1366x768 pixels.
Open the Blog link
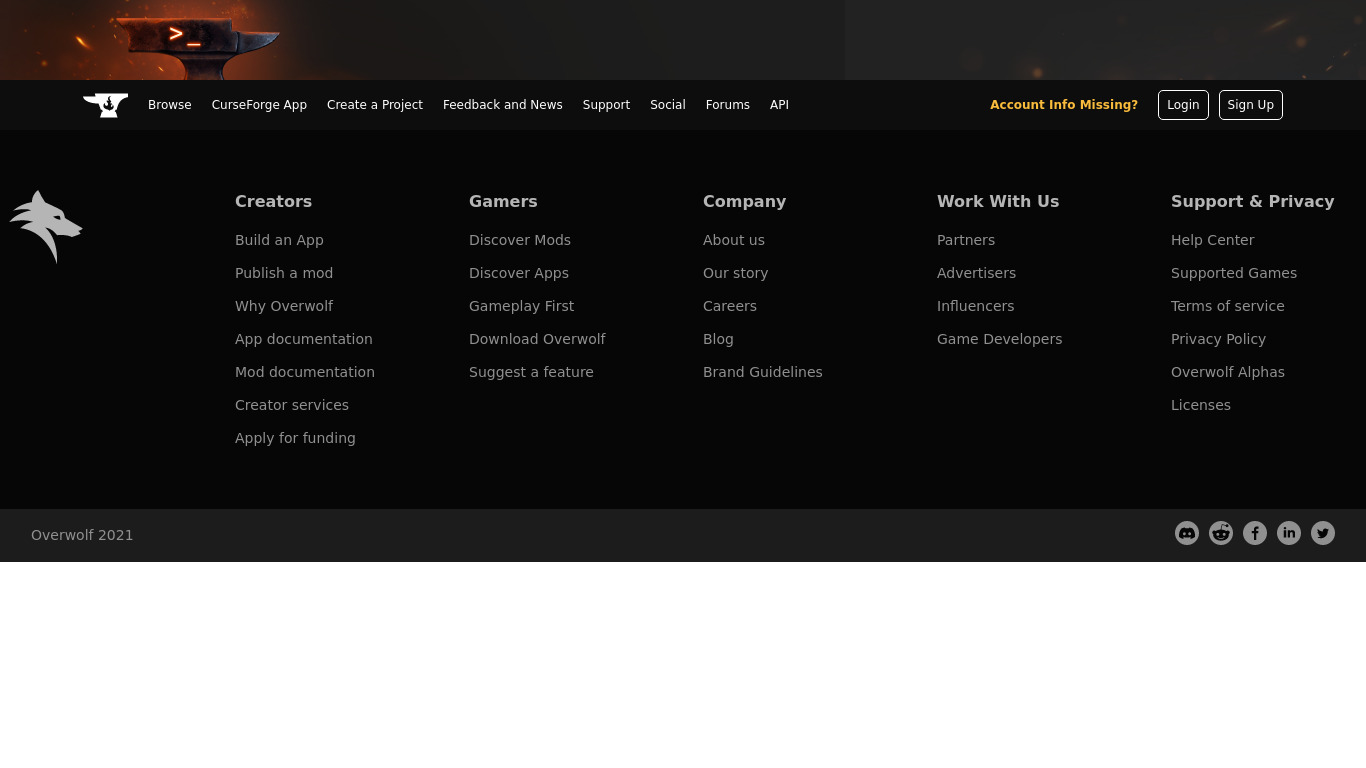(x=718, y=339)
